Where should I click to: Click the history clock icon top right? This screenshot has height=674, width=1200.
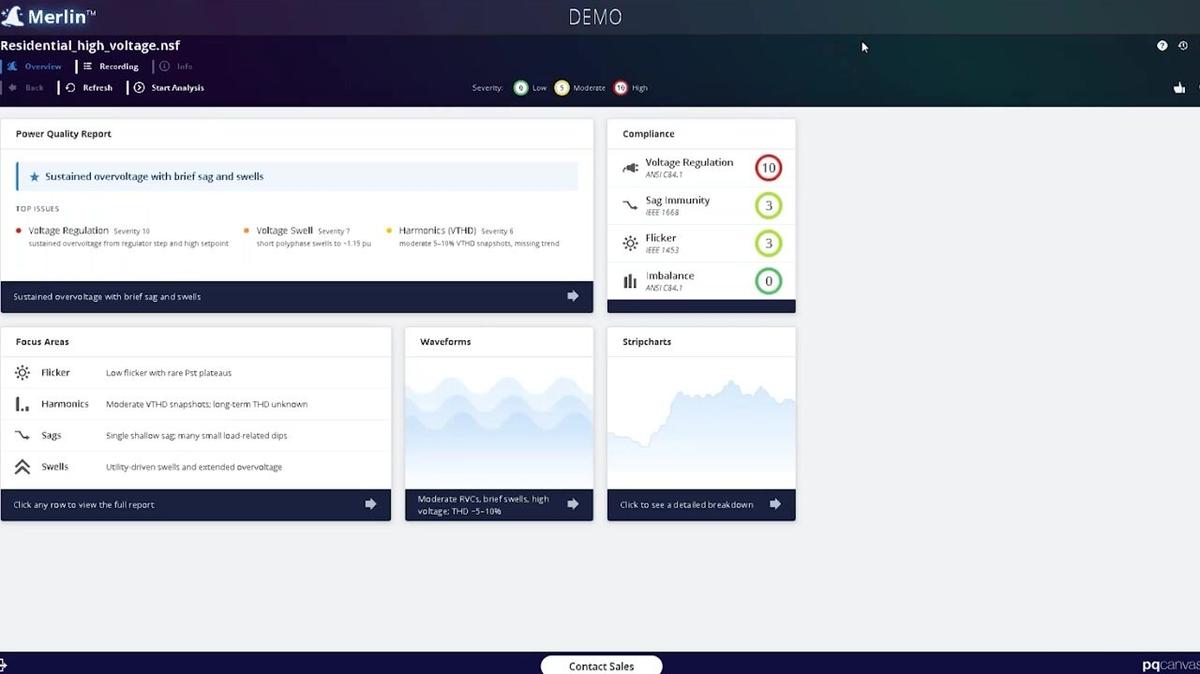pos(1185,45)
